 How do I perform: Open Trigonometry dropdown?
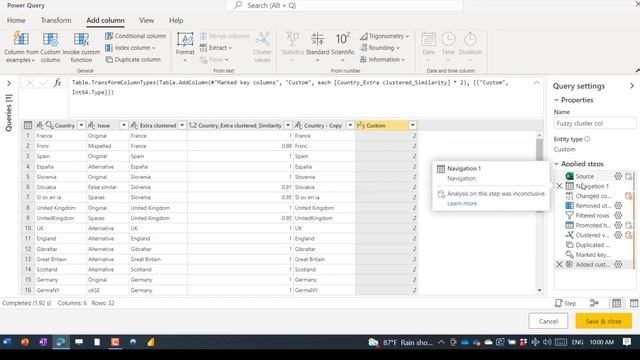click(384, 36)
